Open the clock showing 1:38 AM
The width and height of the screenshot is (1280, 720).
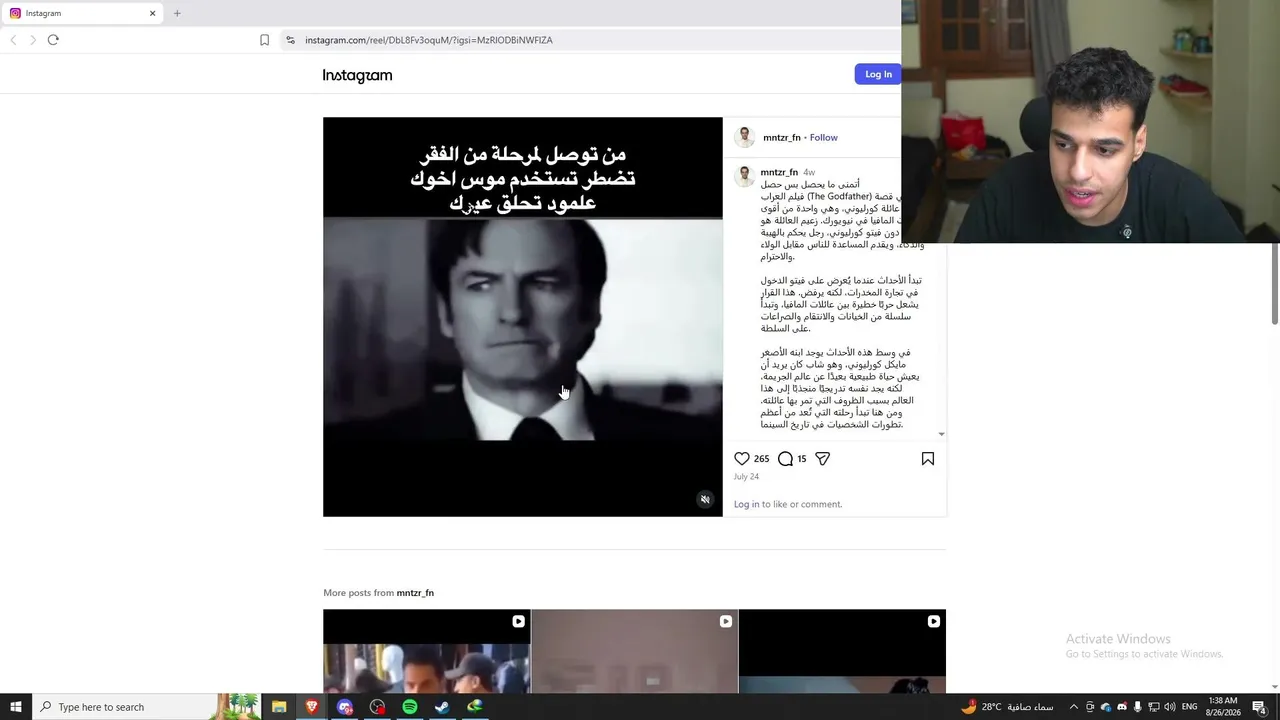point(1223,707)
